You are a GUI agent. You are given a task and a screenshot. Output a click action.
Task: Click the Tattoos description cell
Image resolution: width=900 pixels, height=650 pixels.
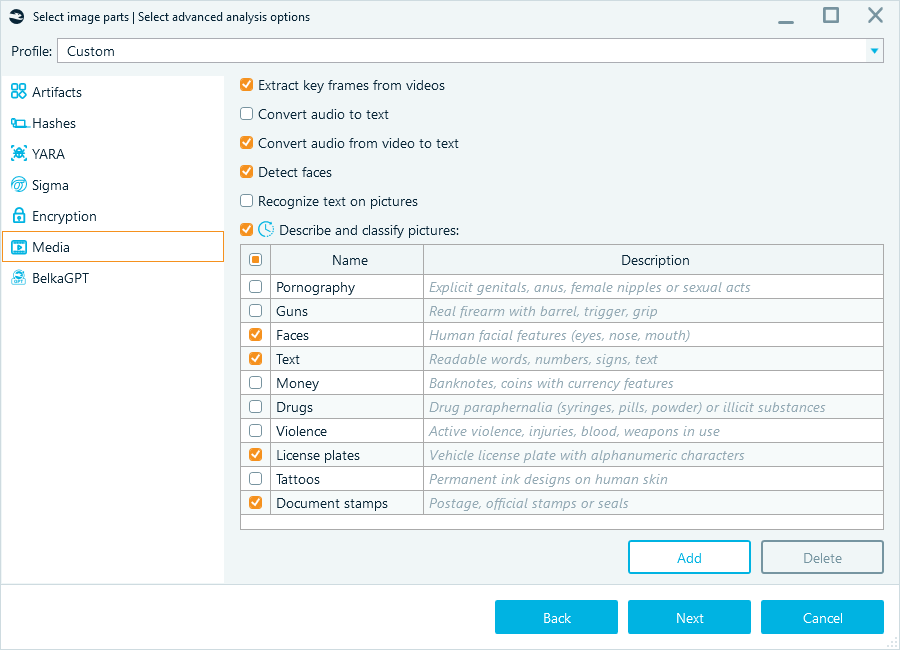tap(653, 479)
